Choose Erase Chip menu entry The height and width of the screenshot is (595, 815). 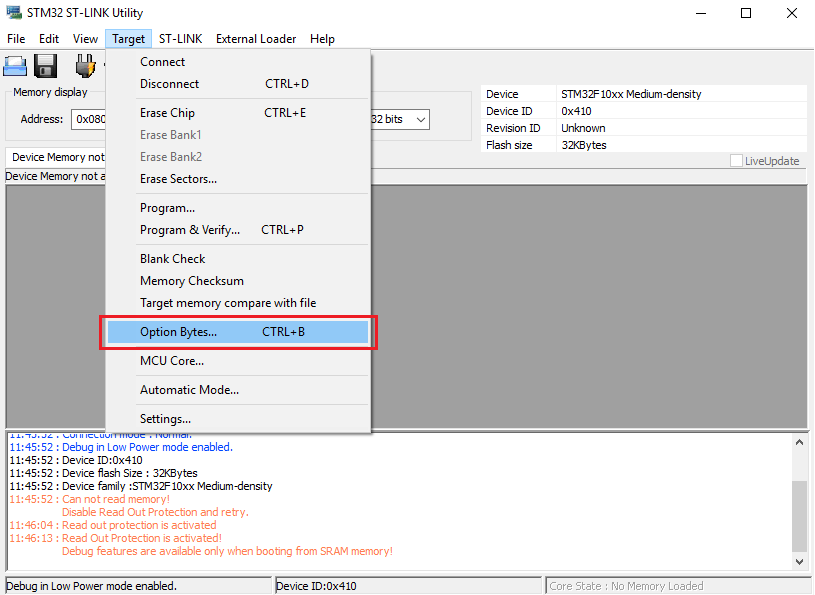click(x=167, y=113)
